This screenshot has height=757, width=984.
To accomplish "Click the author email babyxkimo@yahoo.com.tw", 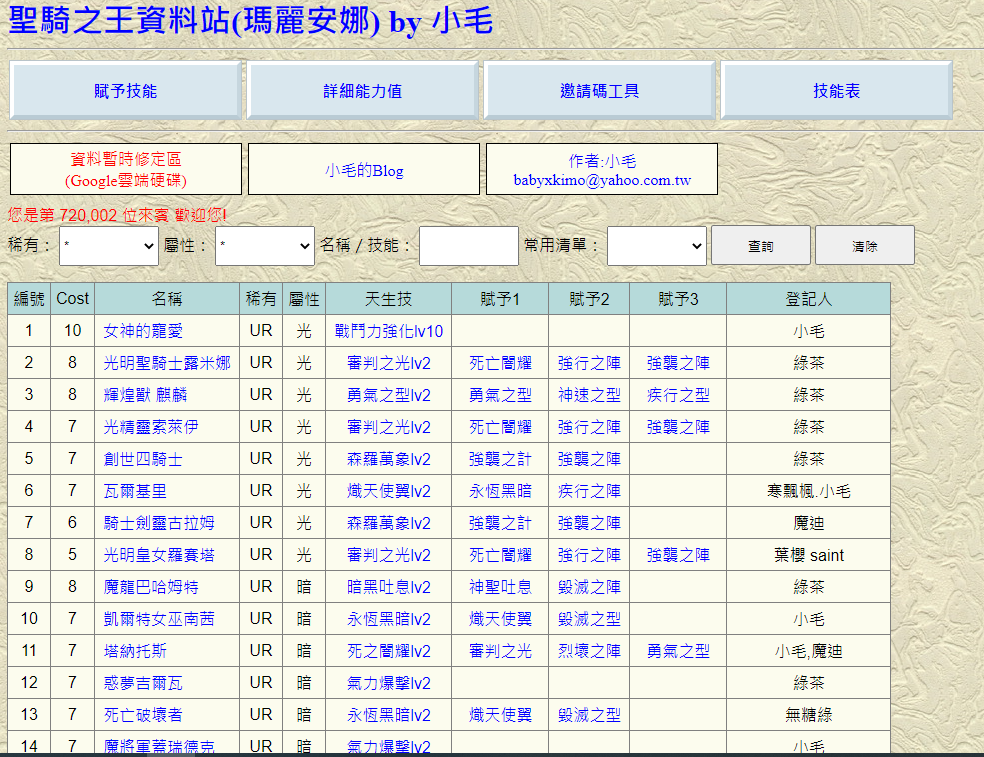I will point(602,181).
